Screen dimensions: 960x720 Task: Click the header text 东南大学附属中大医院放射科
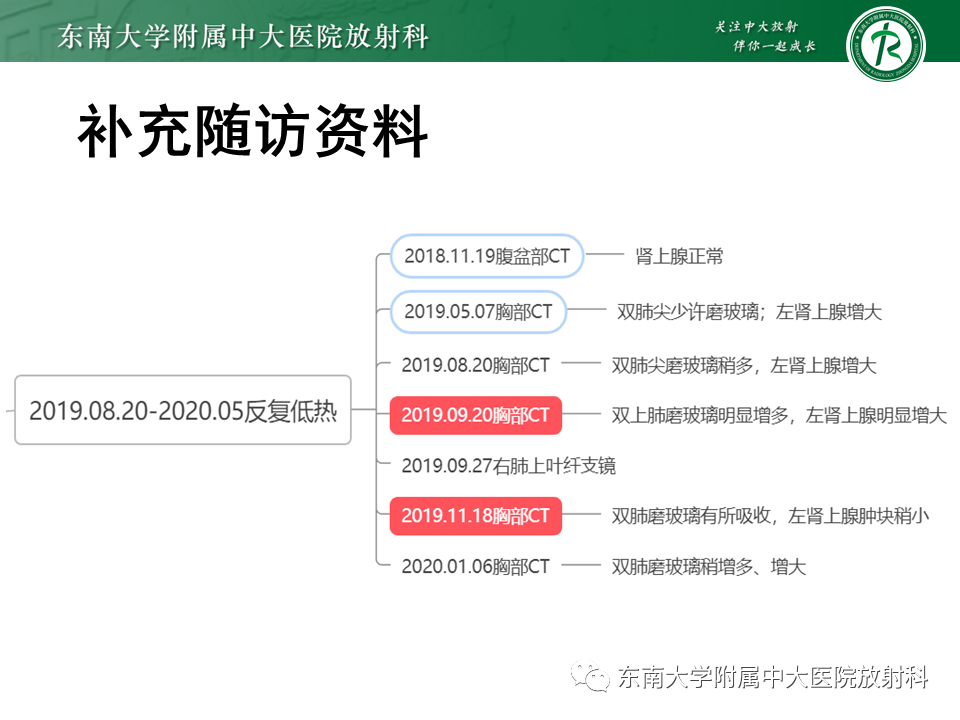tap(243, 36)
